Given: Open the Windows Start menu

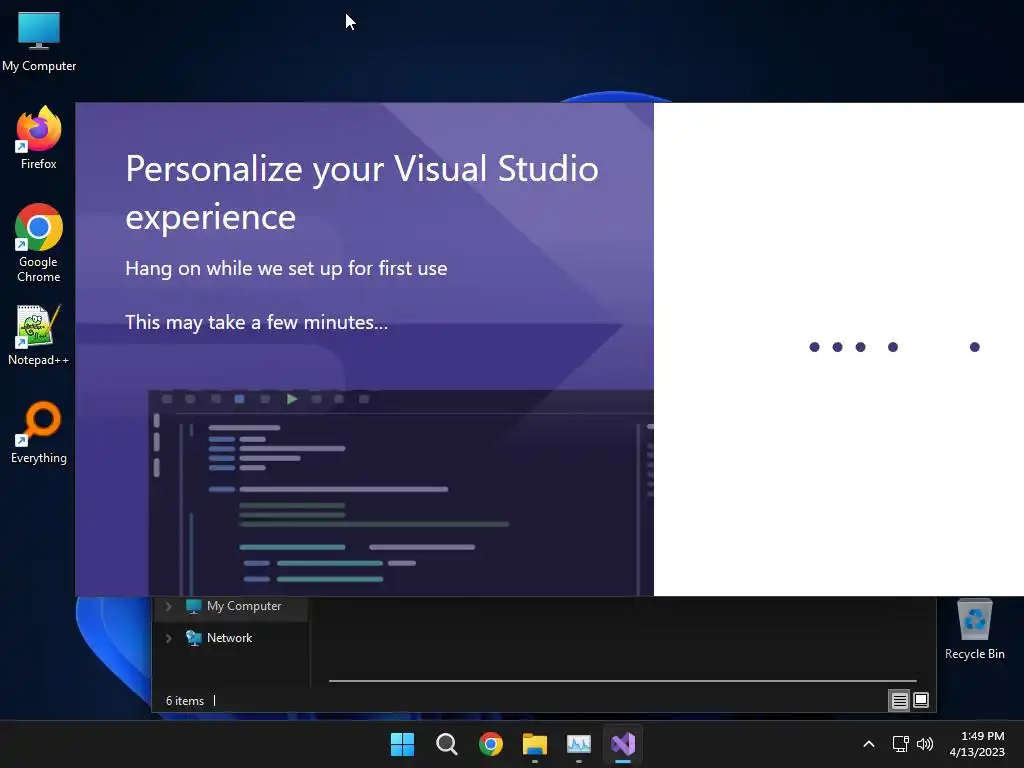Looking at the screenshot, I should [402, 744].
